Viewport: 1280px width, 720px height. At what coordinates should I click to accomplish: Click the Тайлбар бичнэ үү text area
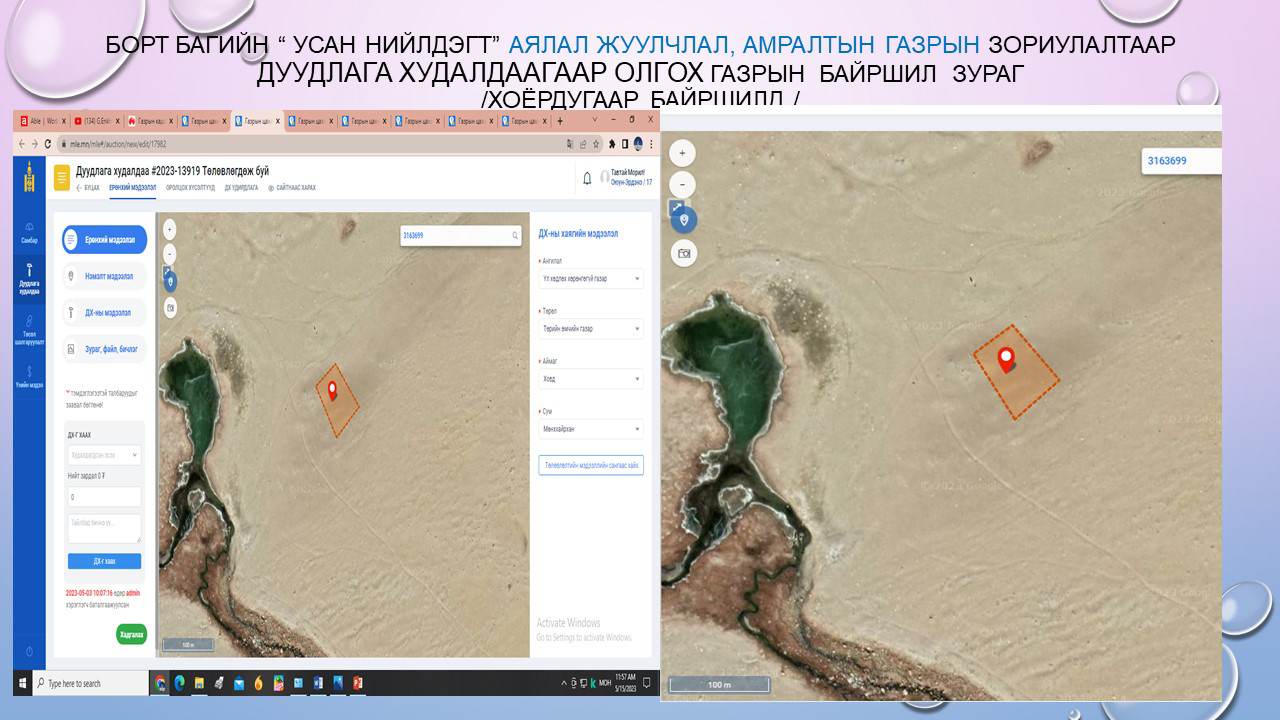click(104, 528)
